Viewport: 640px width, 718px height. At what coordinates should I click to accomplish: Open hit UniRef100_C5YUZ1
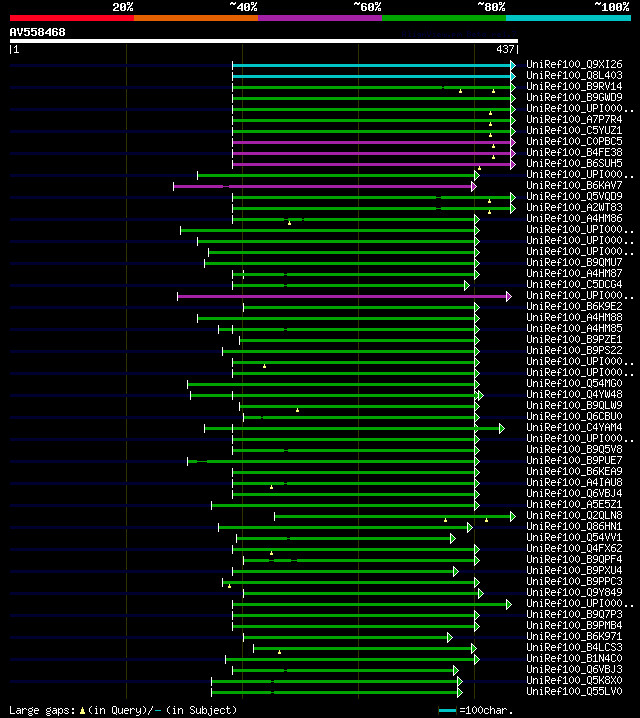[x=574, y=131]
